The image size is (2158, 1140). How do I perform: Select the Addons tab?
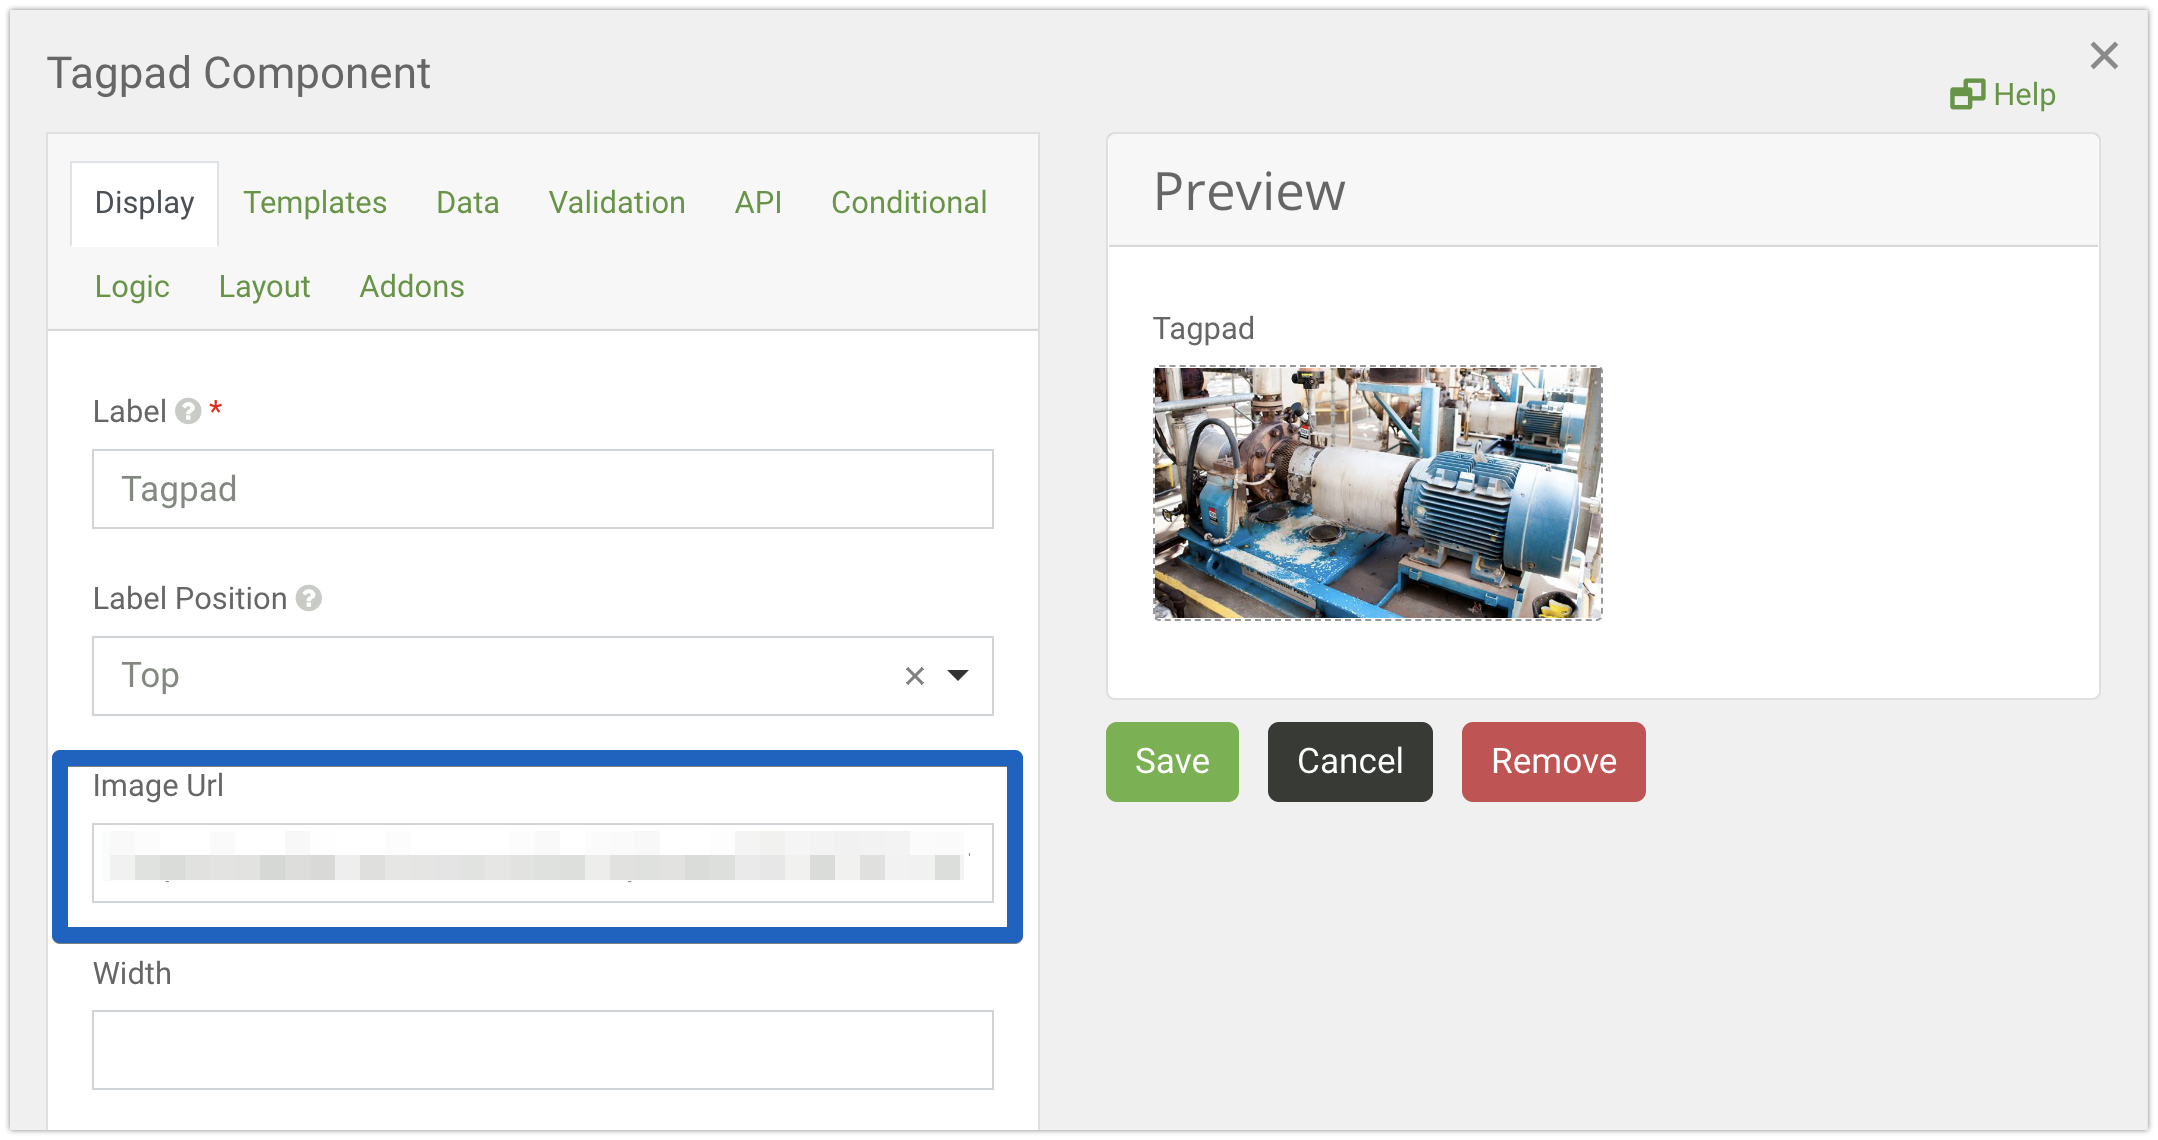(412, 287)
